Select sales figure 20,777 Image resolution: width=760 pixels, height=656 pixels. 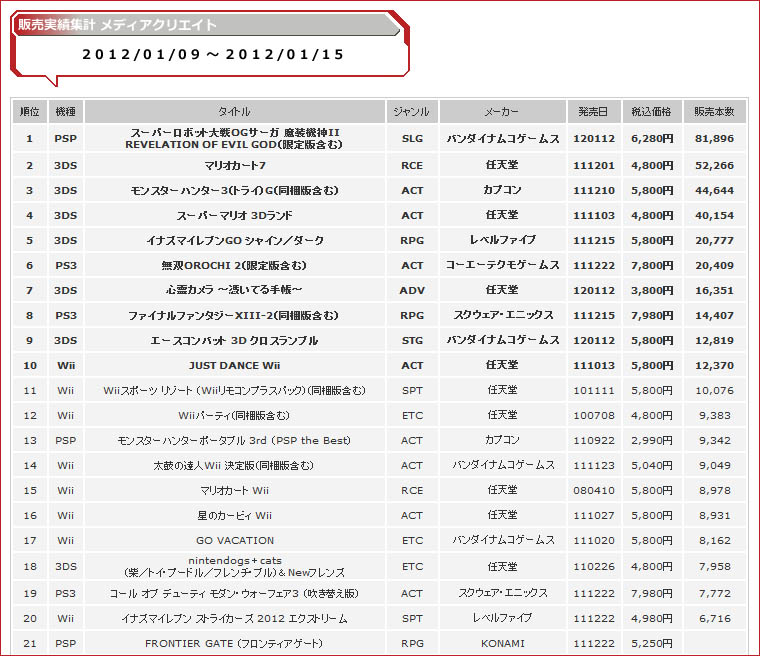click(x=714, y=240)
